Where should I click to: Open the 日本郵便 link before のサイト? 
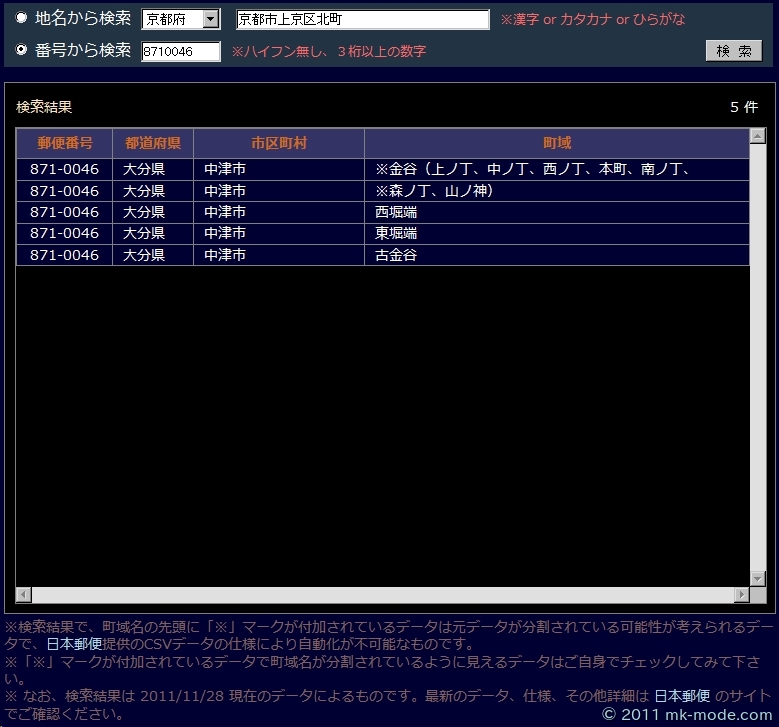[682, 696]
